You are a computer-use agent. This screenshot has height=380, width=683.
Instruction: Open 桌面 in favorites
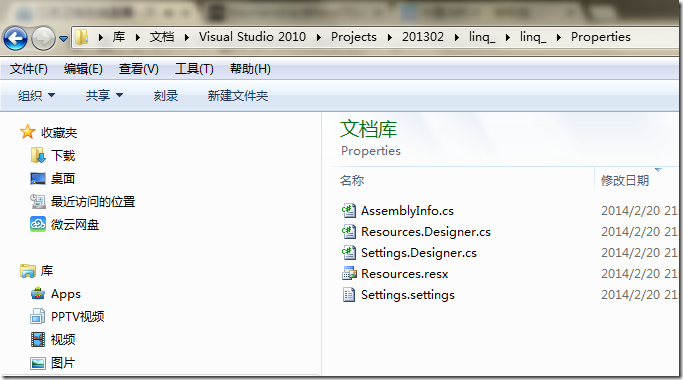63,179
